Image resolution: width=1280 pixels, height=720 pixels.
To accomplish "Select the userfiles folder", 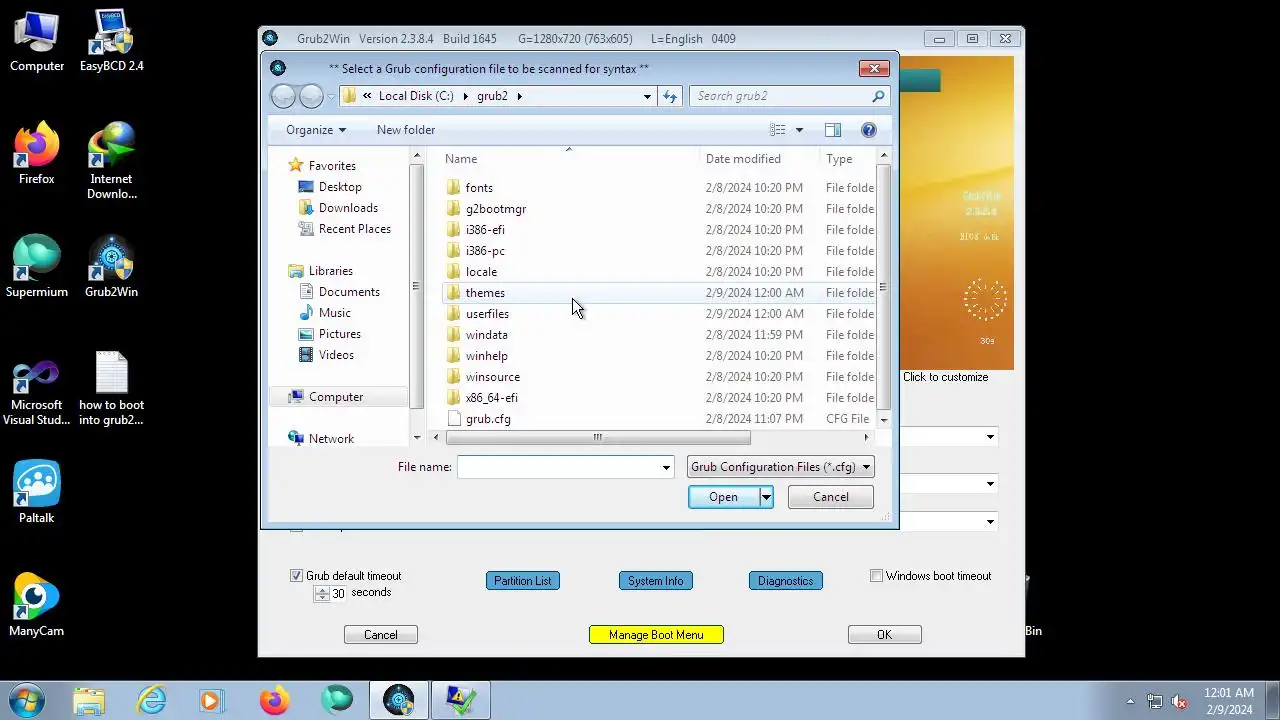I will (487, 314).
